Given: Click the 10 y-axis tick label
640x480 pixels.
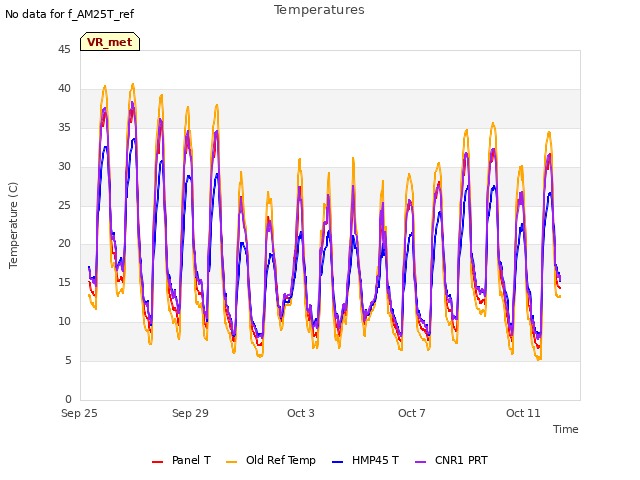Looking at the screenshot, I should 64,322.
